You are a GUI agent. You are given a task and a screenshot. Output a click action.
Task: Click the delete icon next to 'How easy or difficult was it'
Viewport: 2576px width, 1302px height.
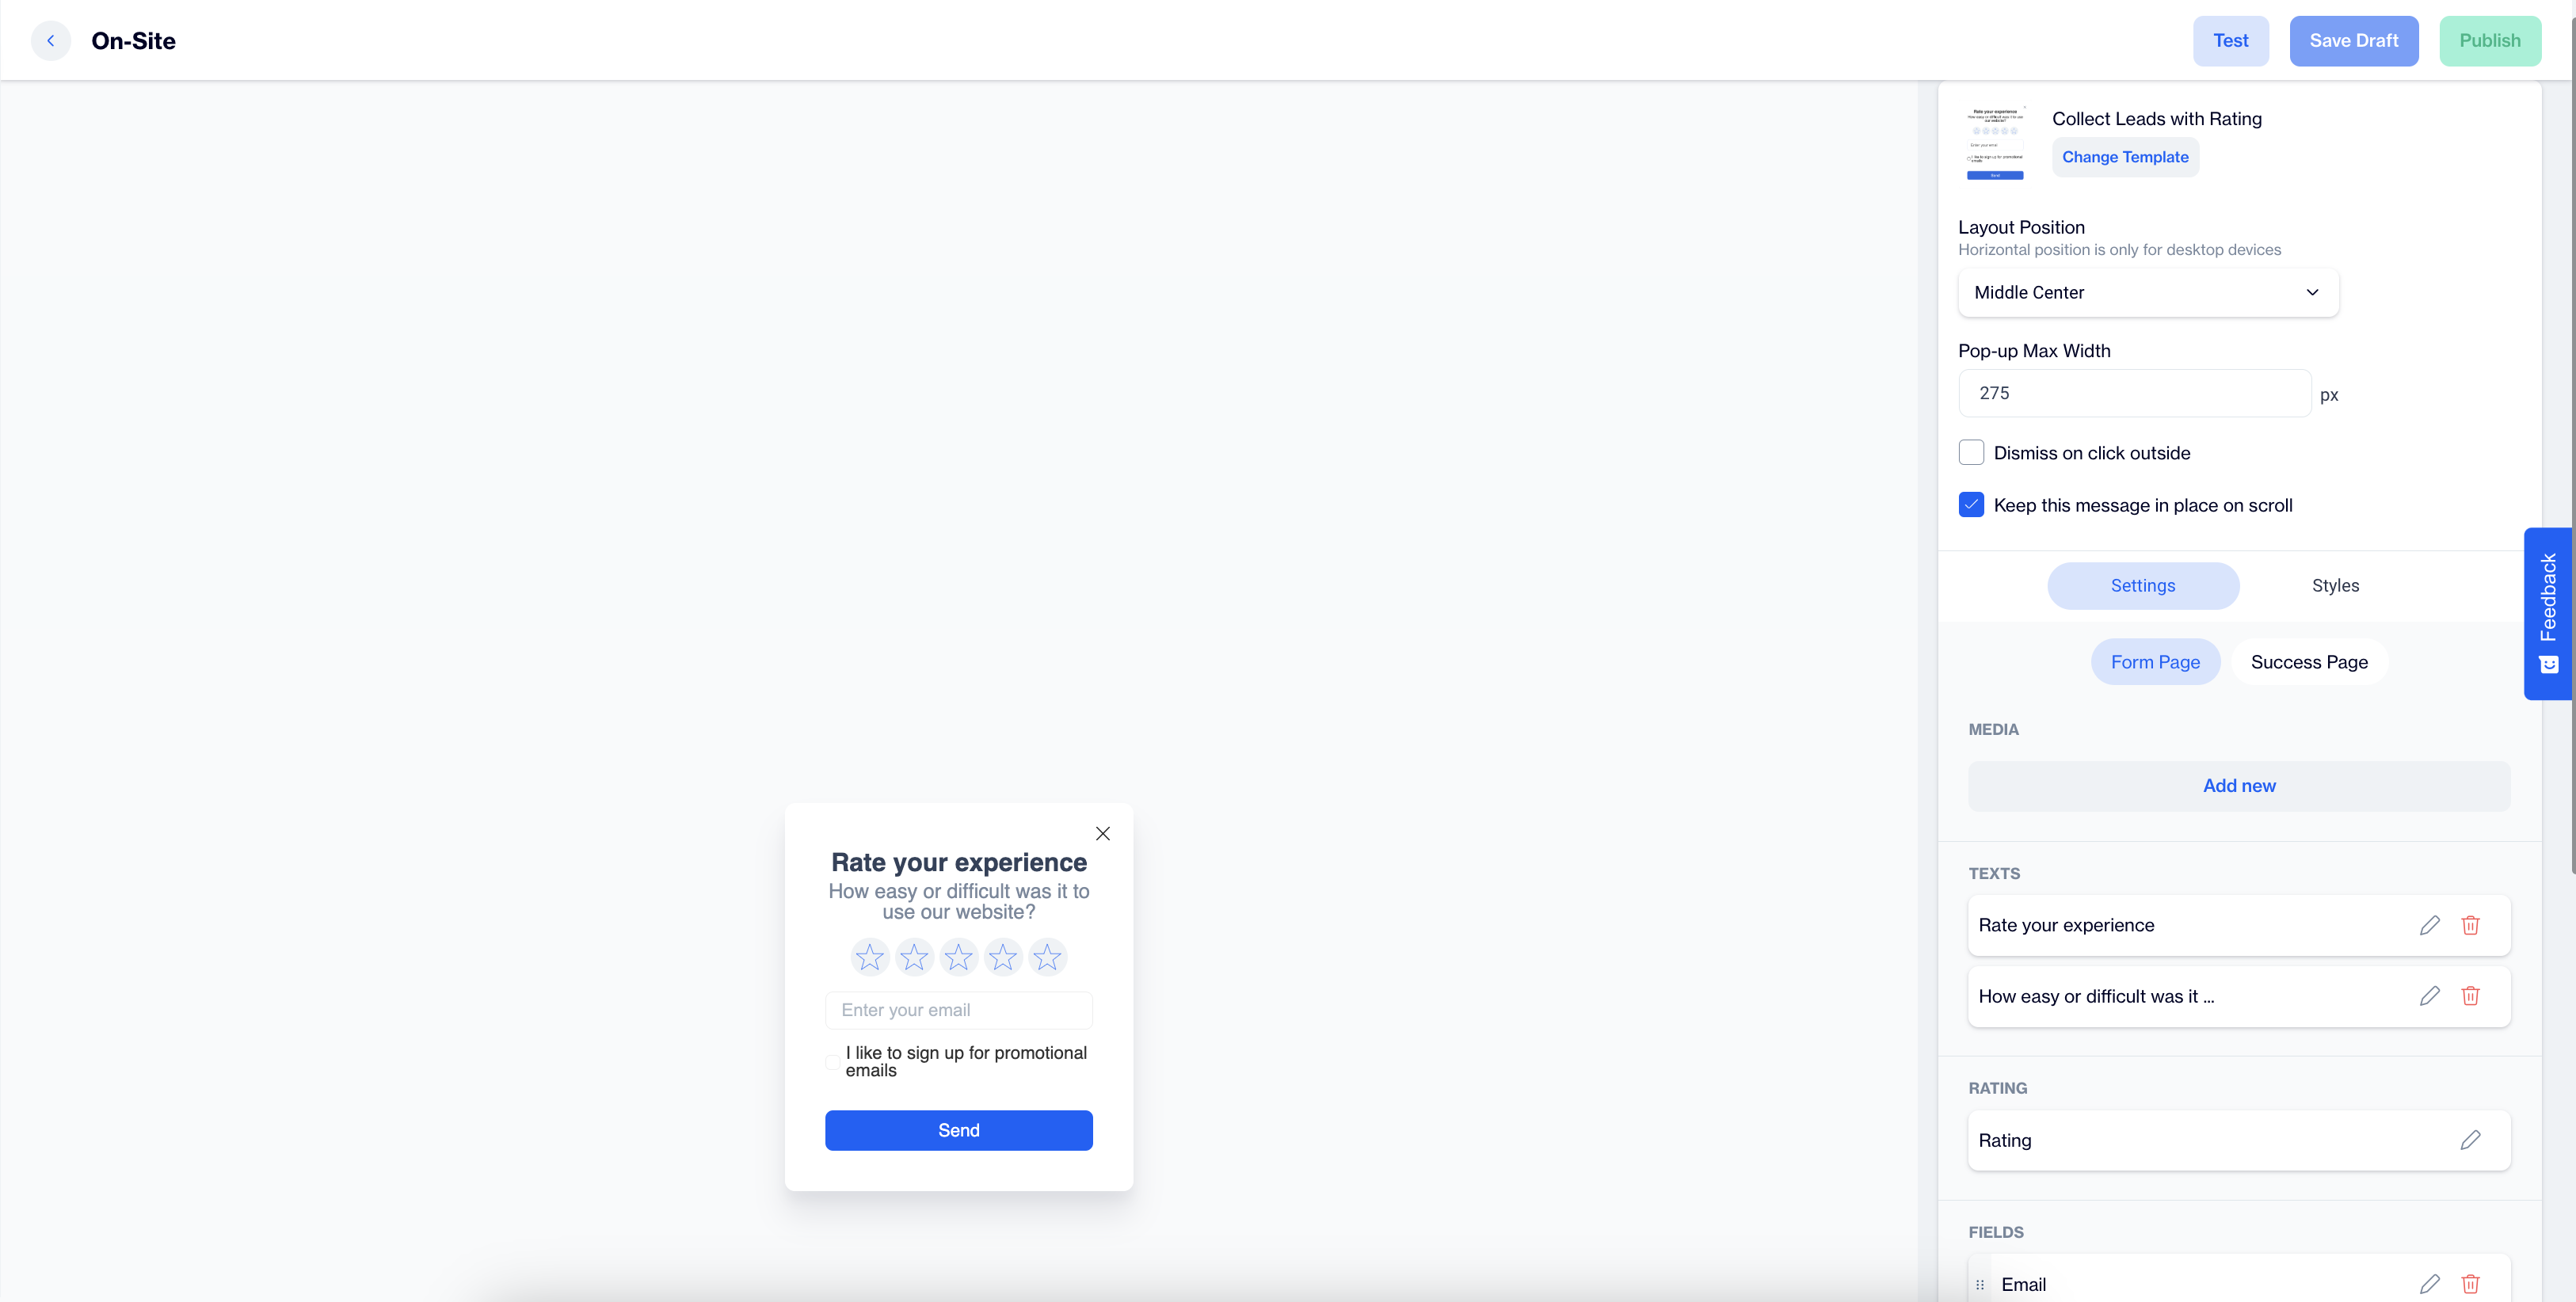pos(2471,995)
